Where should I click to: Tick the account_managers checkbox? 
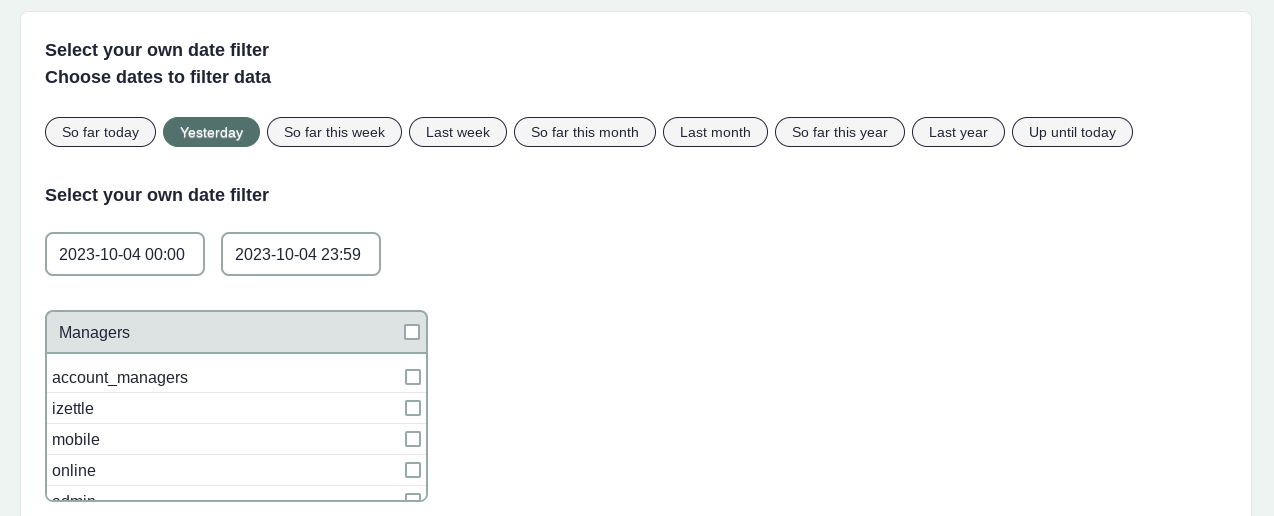click(x=413, y=377)
